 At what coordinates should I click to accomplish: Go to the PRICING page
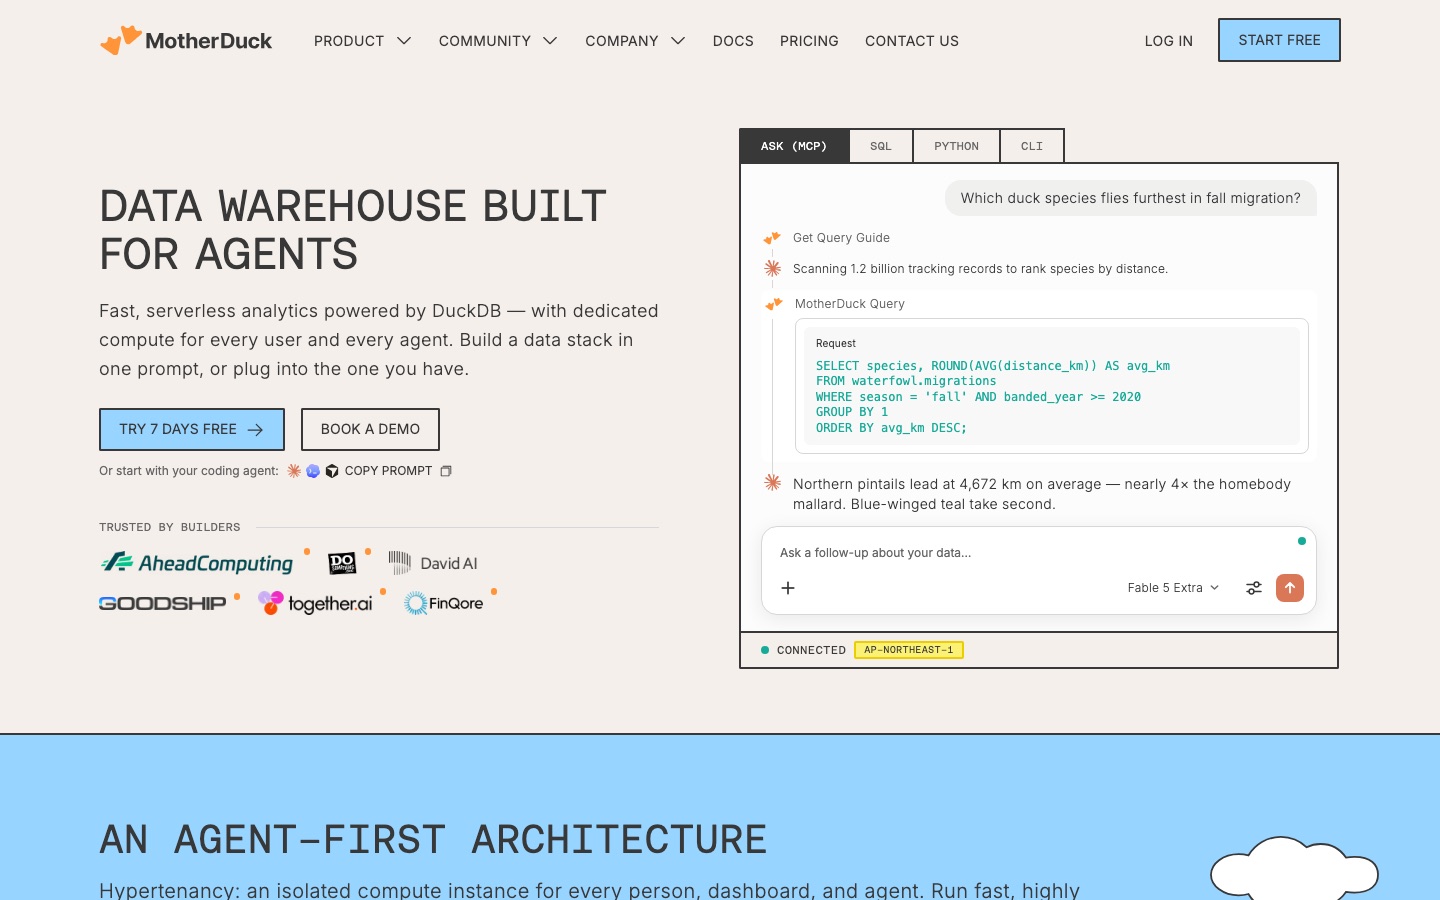click(809, 41)
